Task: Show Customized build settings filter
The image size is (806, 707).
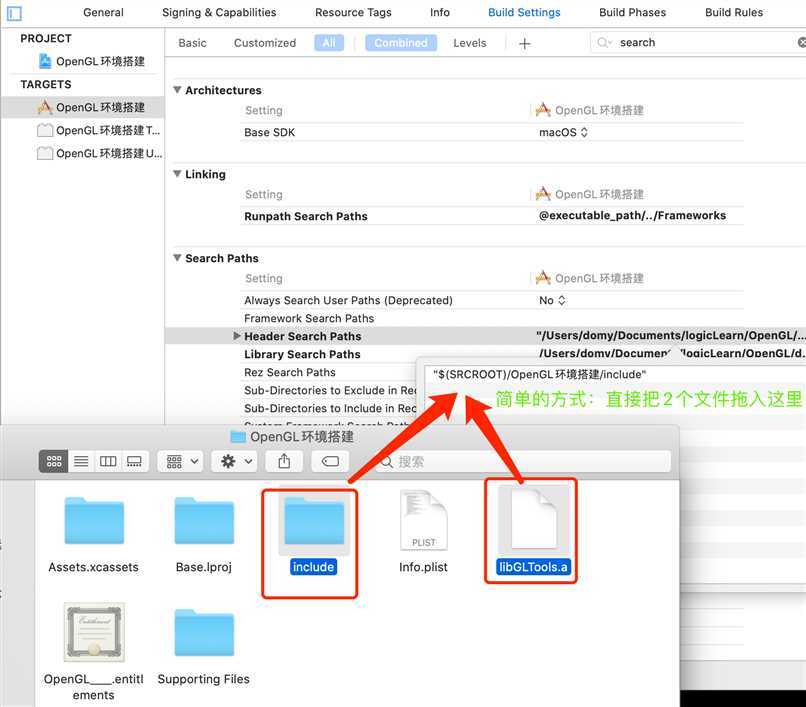Action: (x=265, y=43)
